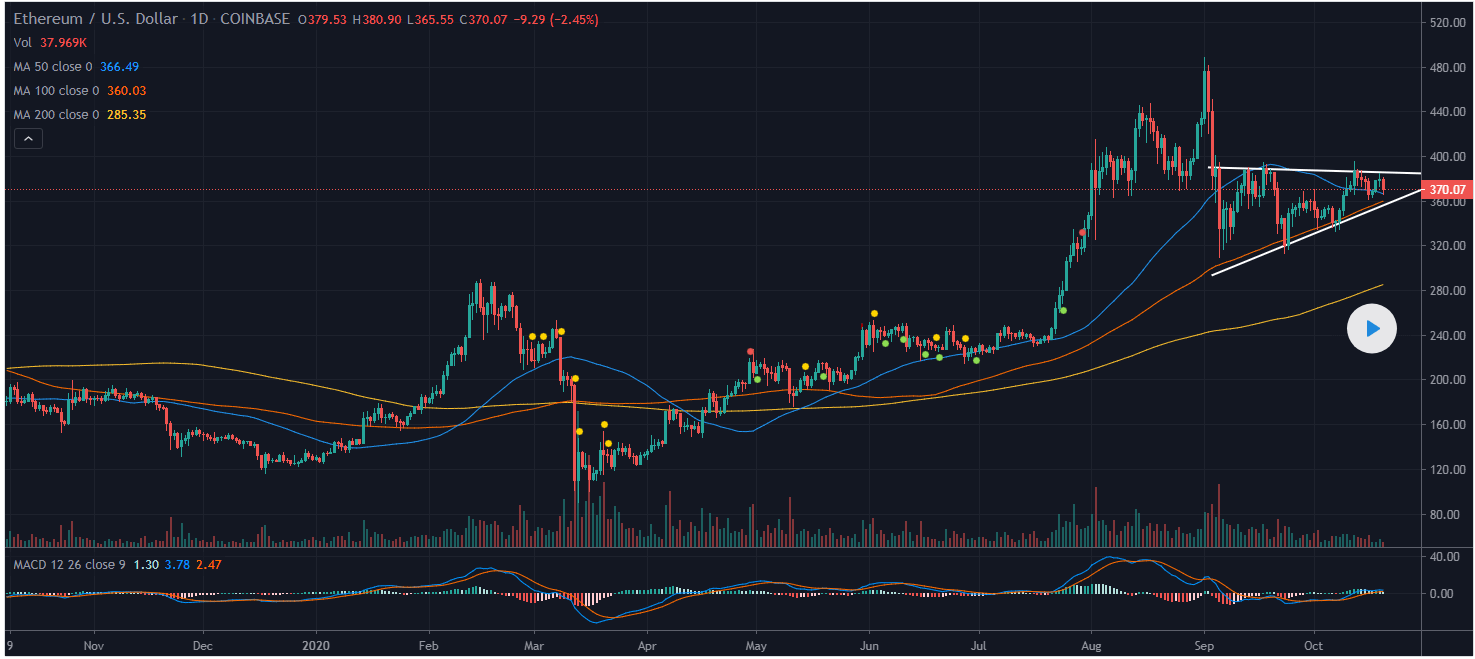Click the 120.00 price axis label
Viewport: 1475px width, 659px height.
coord(1447,470)
